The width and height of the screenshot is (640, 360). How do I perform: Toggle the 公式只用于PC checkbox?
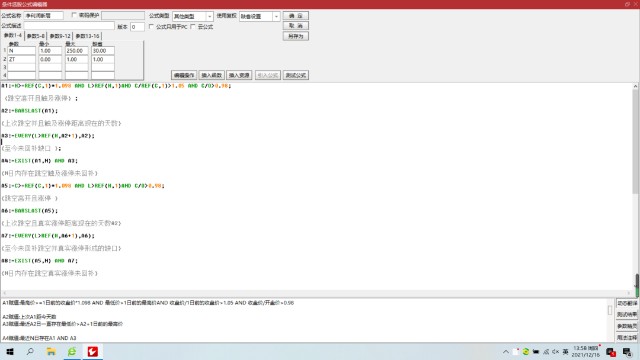(x=151, y=27)
